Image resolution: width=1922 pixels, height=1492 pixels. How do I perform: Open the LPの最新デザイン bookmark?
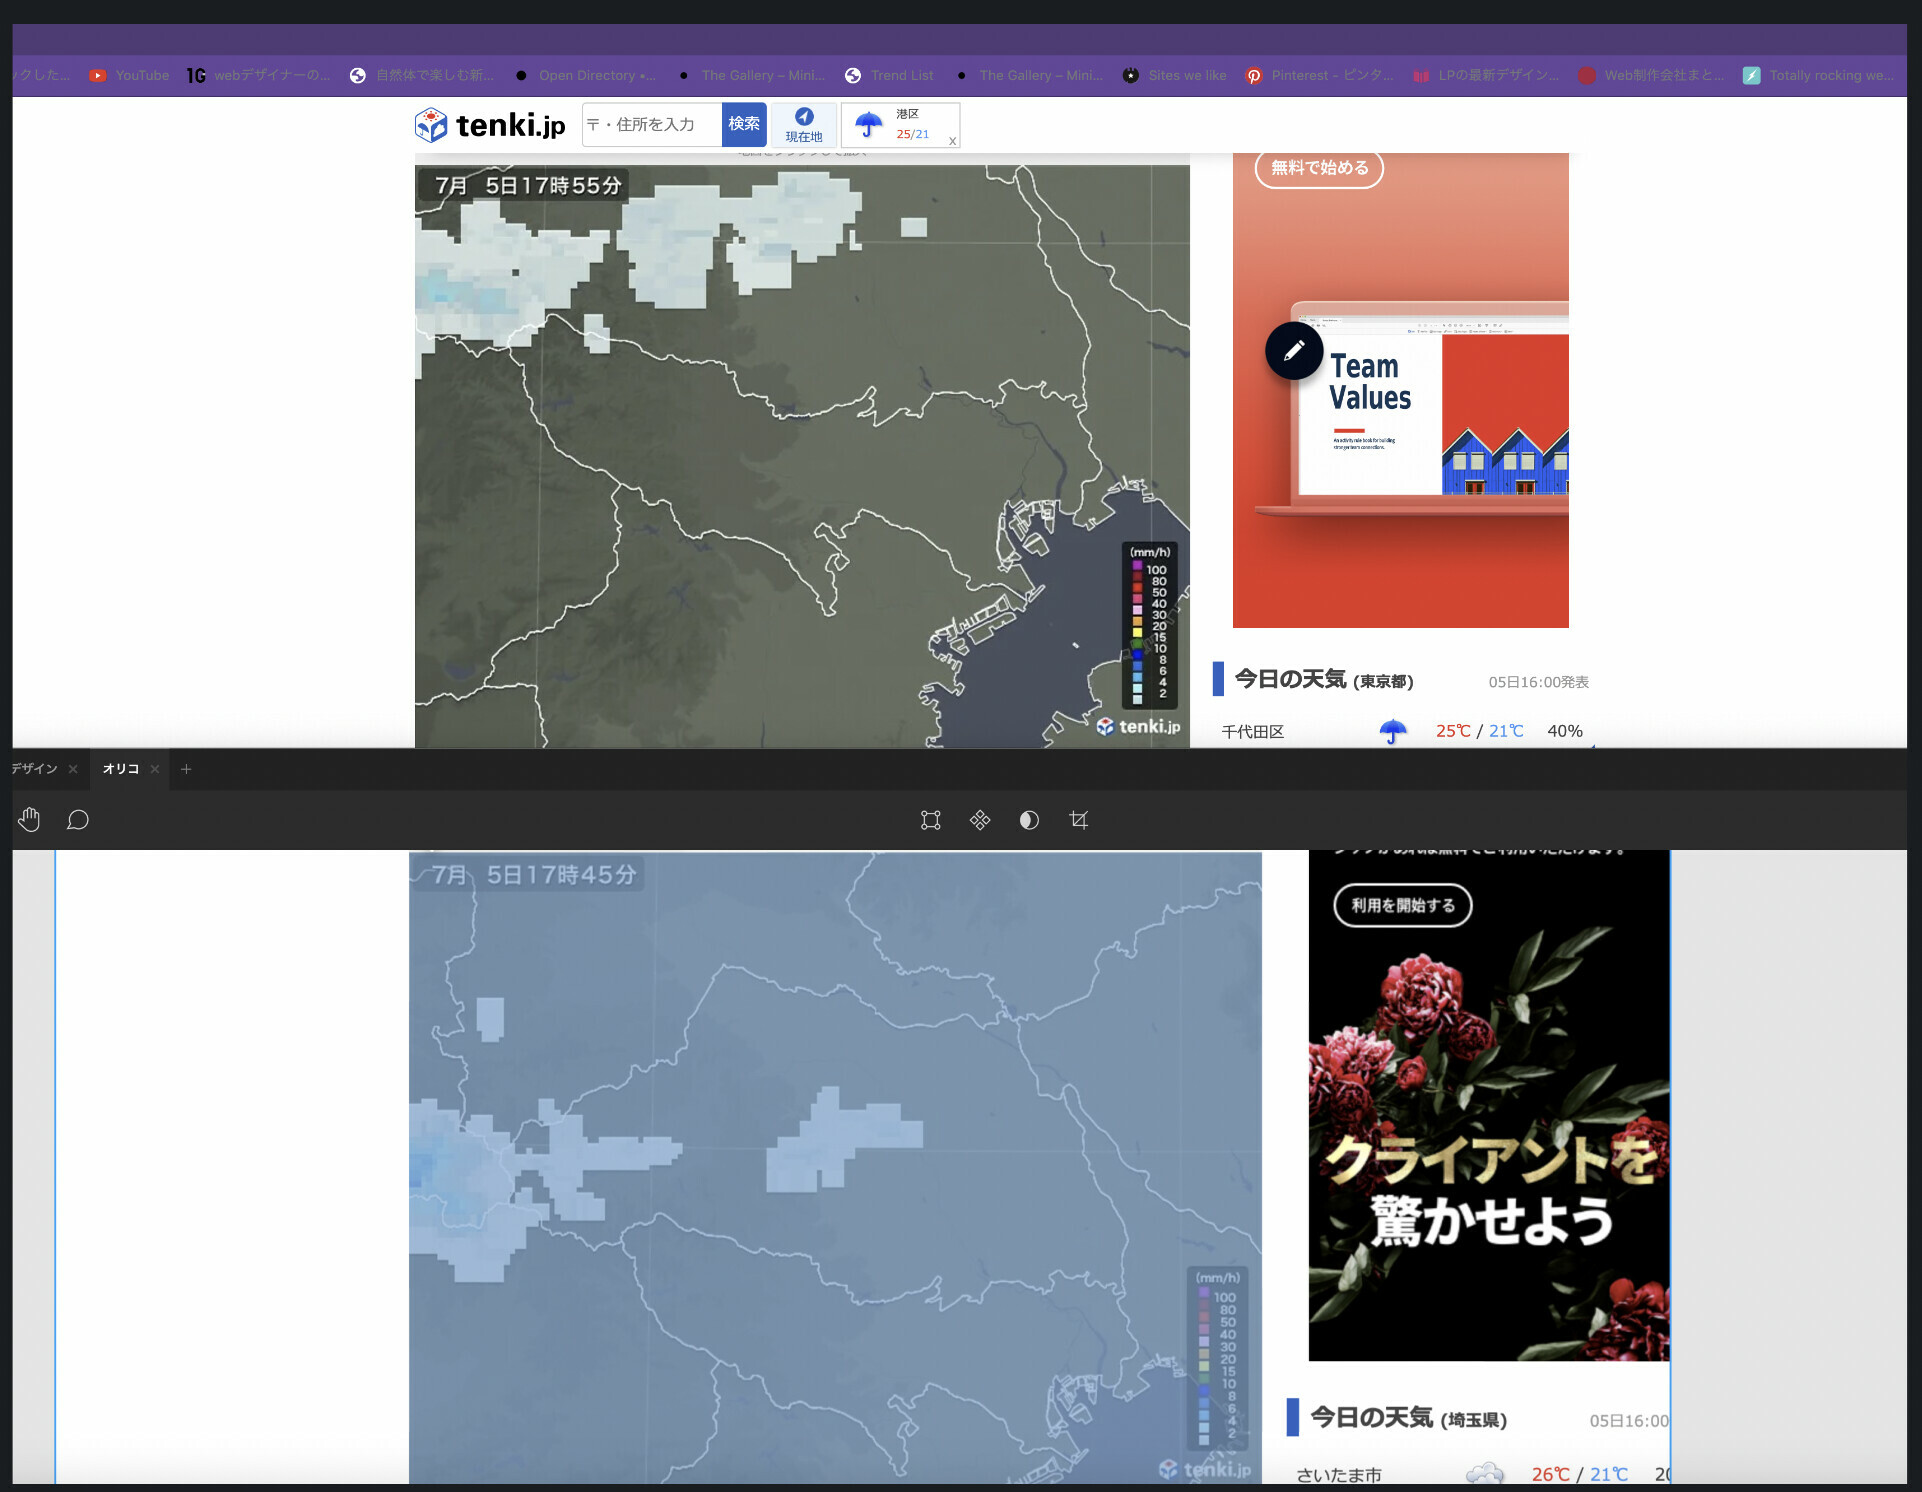(1486, 75)
